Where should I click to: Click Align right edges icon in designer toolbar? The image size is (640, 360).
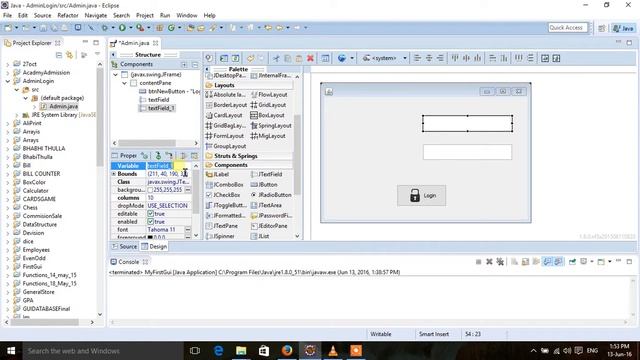tap(440, 58)
